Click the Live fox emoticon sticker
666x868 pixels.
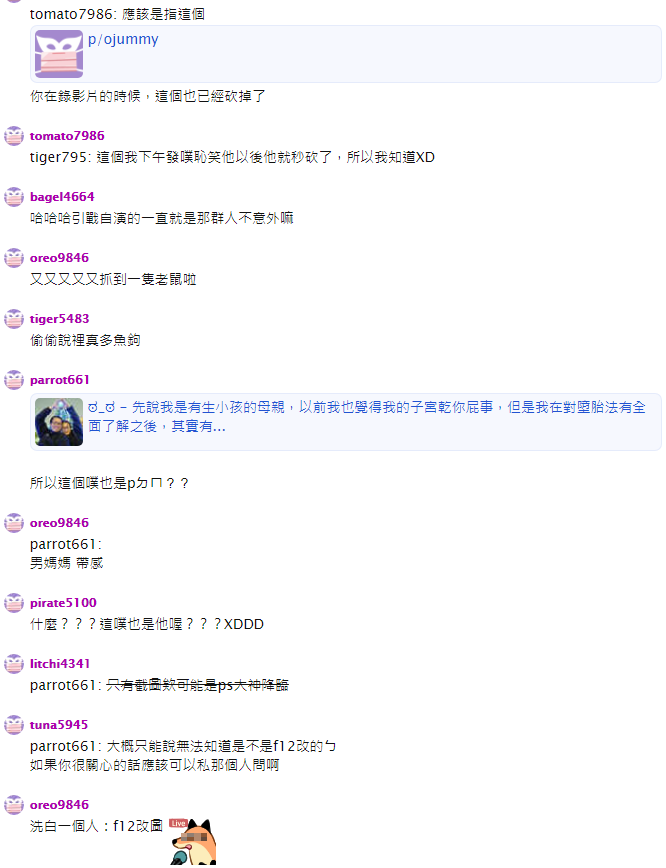(x=193, y=841)
